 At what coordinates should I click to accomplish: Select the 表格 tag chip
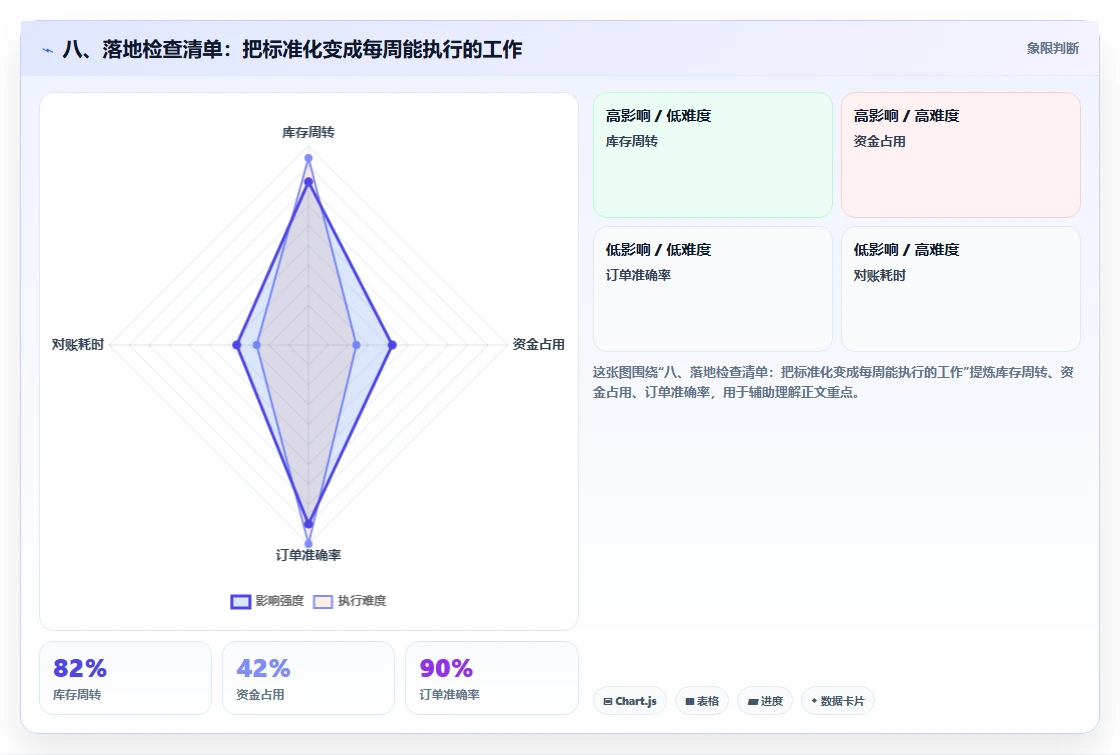click(701, 701)
